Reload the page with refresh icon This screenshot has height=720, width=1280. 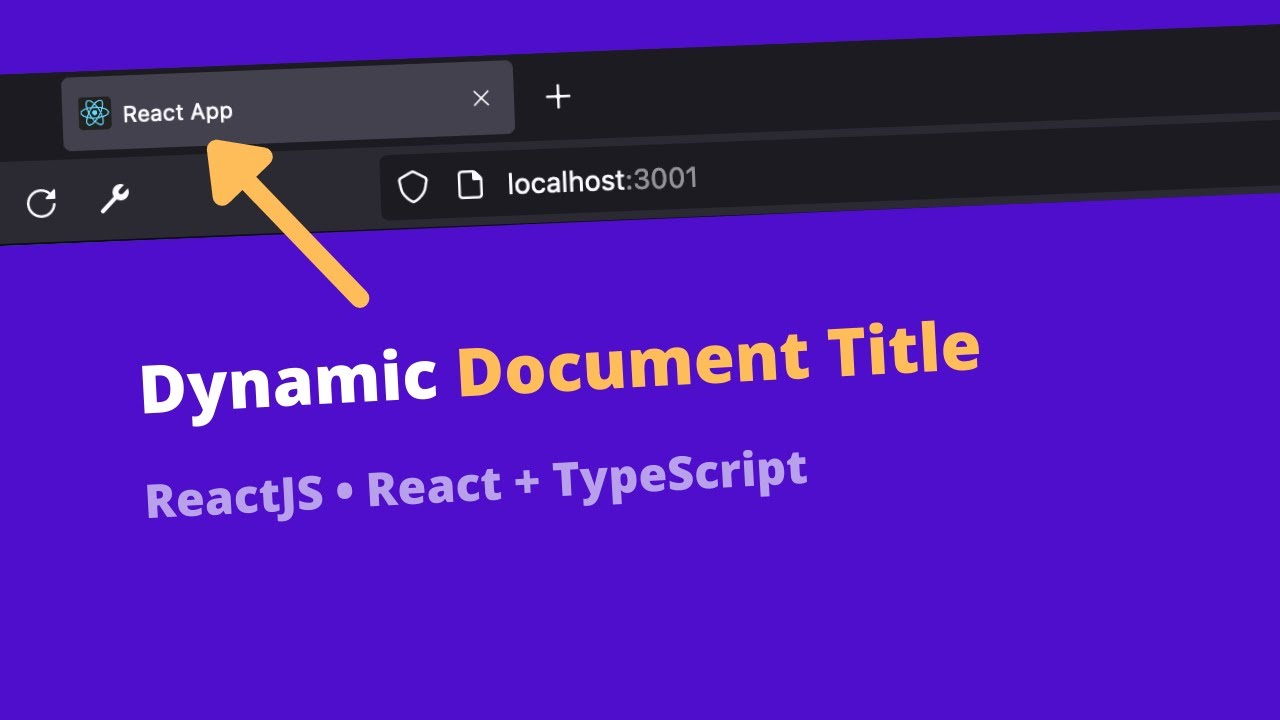point(41,203)
